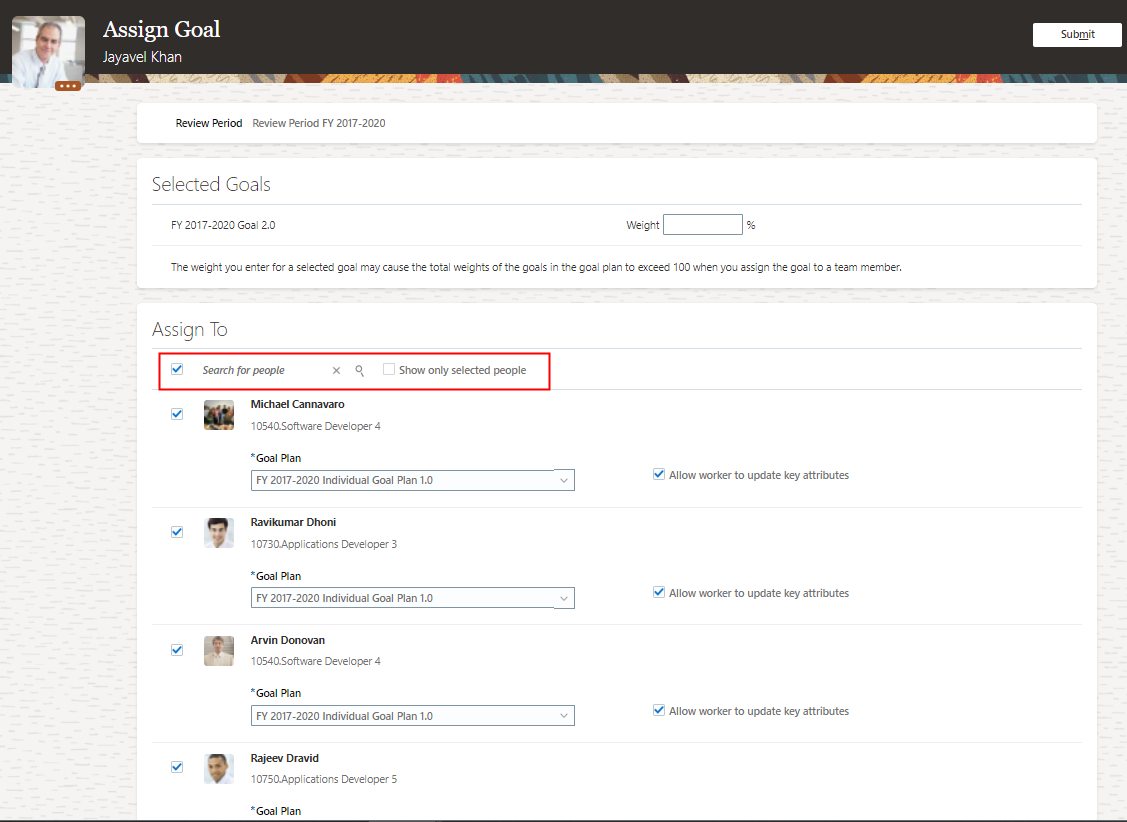
Task: Click 10750.Applications Developer 5 text
Action: click(x=323, y=779)
